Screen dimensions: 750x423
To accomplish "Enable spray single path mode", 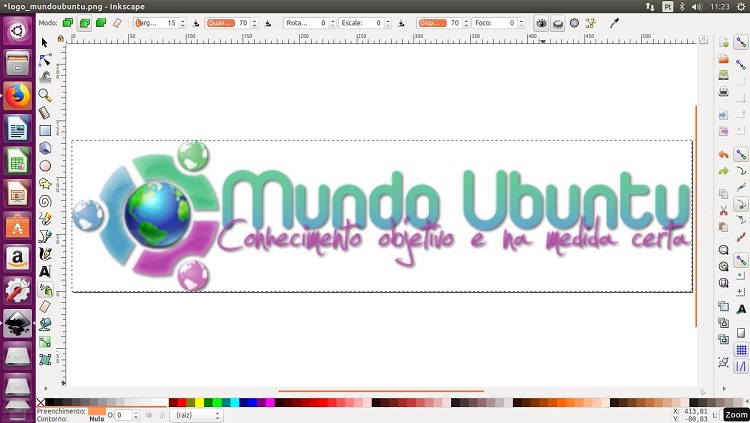I will 101,22.
